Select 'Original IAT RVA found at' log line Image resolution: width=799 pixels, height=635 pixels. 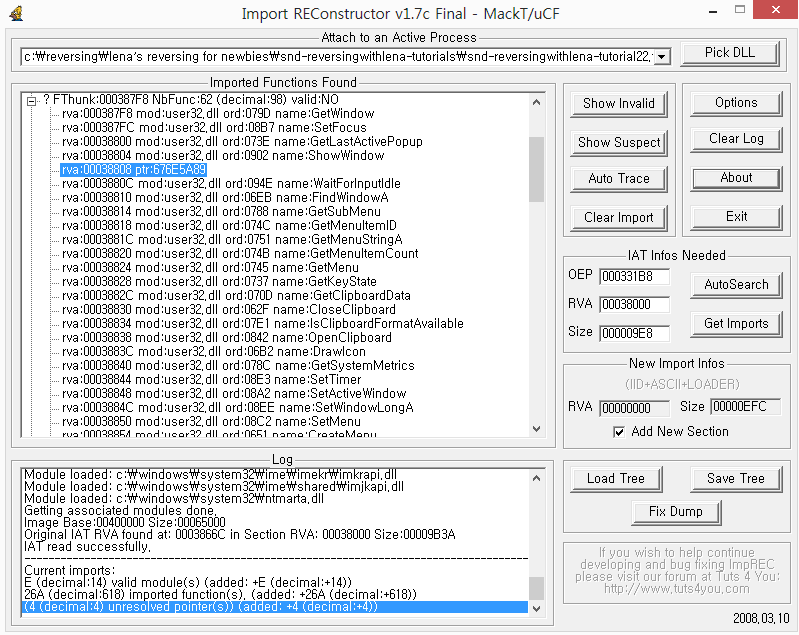click(239, 535)
